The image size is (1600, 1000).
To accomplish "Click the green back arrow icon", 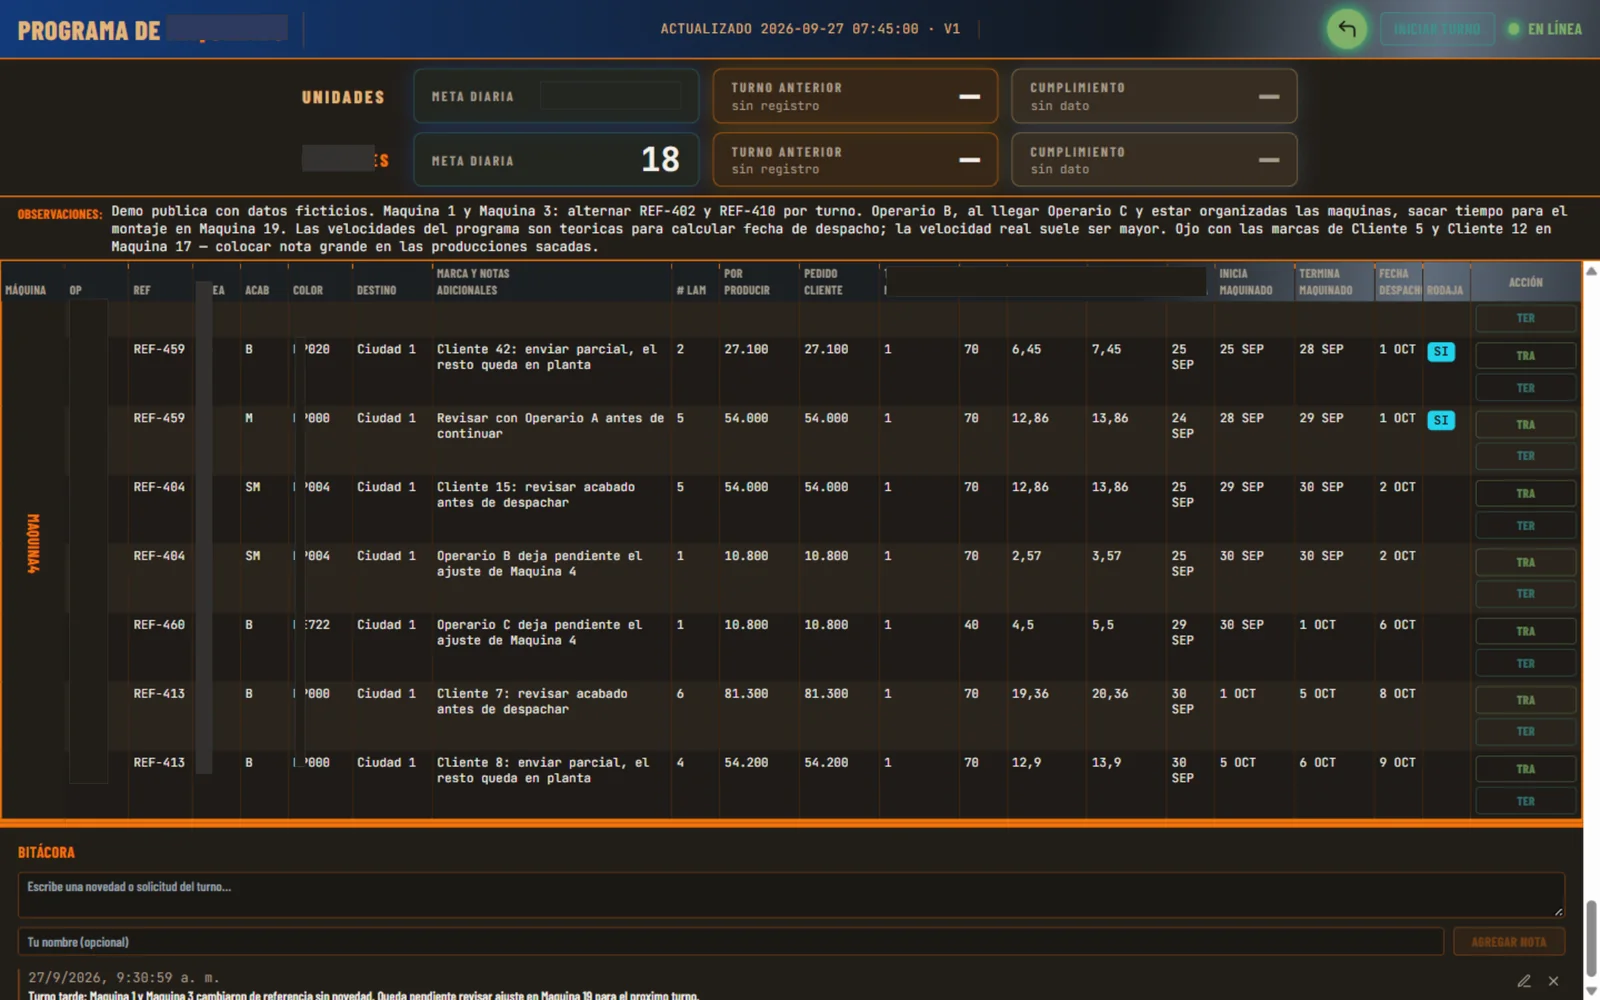I will click(x=1347, y=29).
